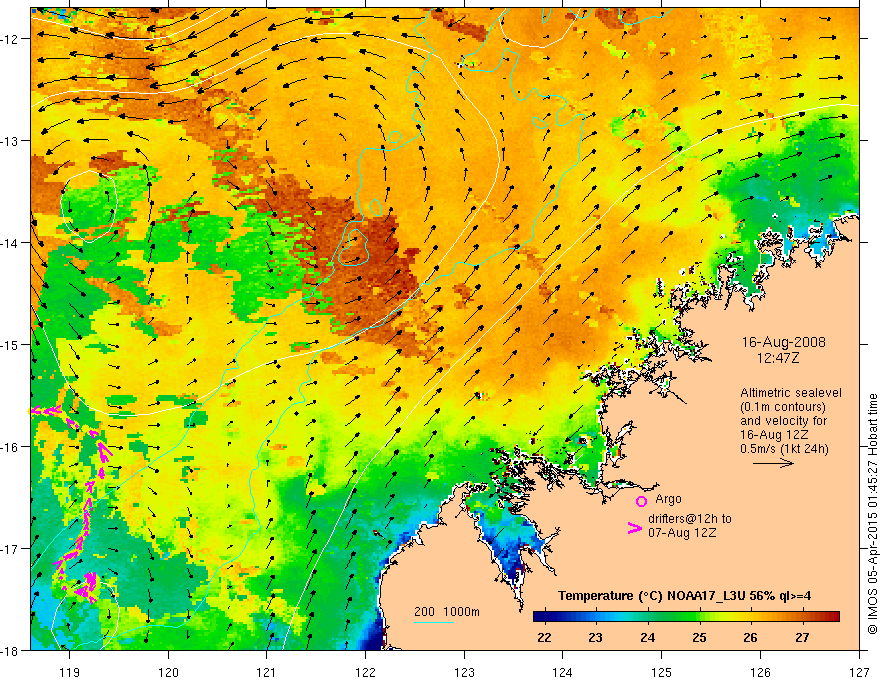Click the longitude axis label 123
Viewport: 880px width, 680px height.
464,672
